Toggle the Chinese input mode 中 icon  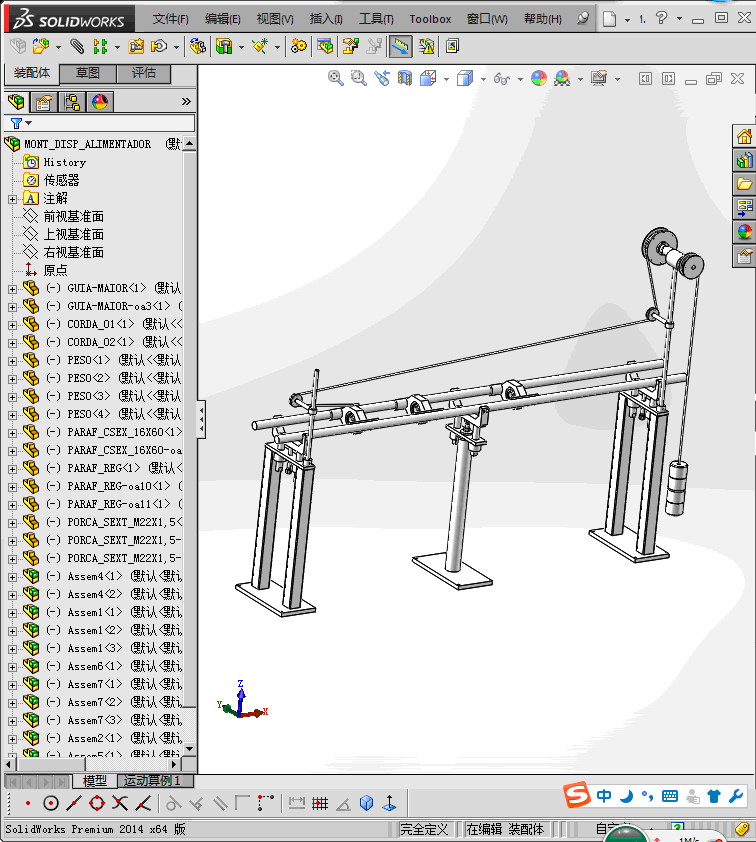click(604, 796)
